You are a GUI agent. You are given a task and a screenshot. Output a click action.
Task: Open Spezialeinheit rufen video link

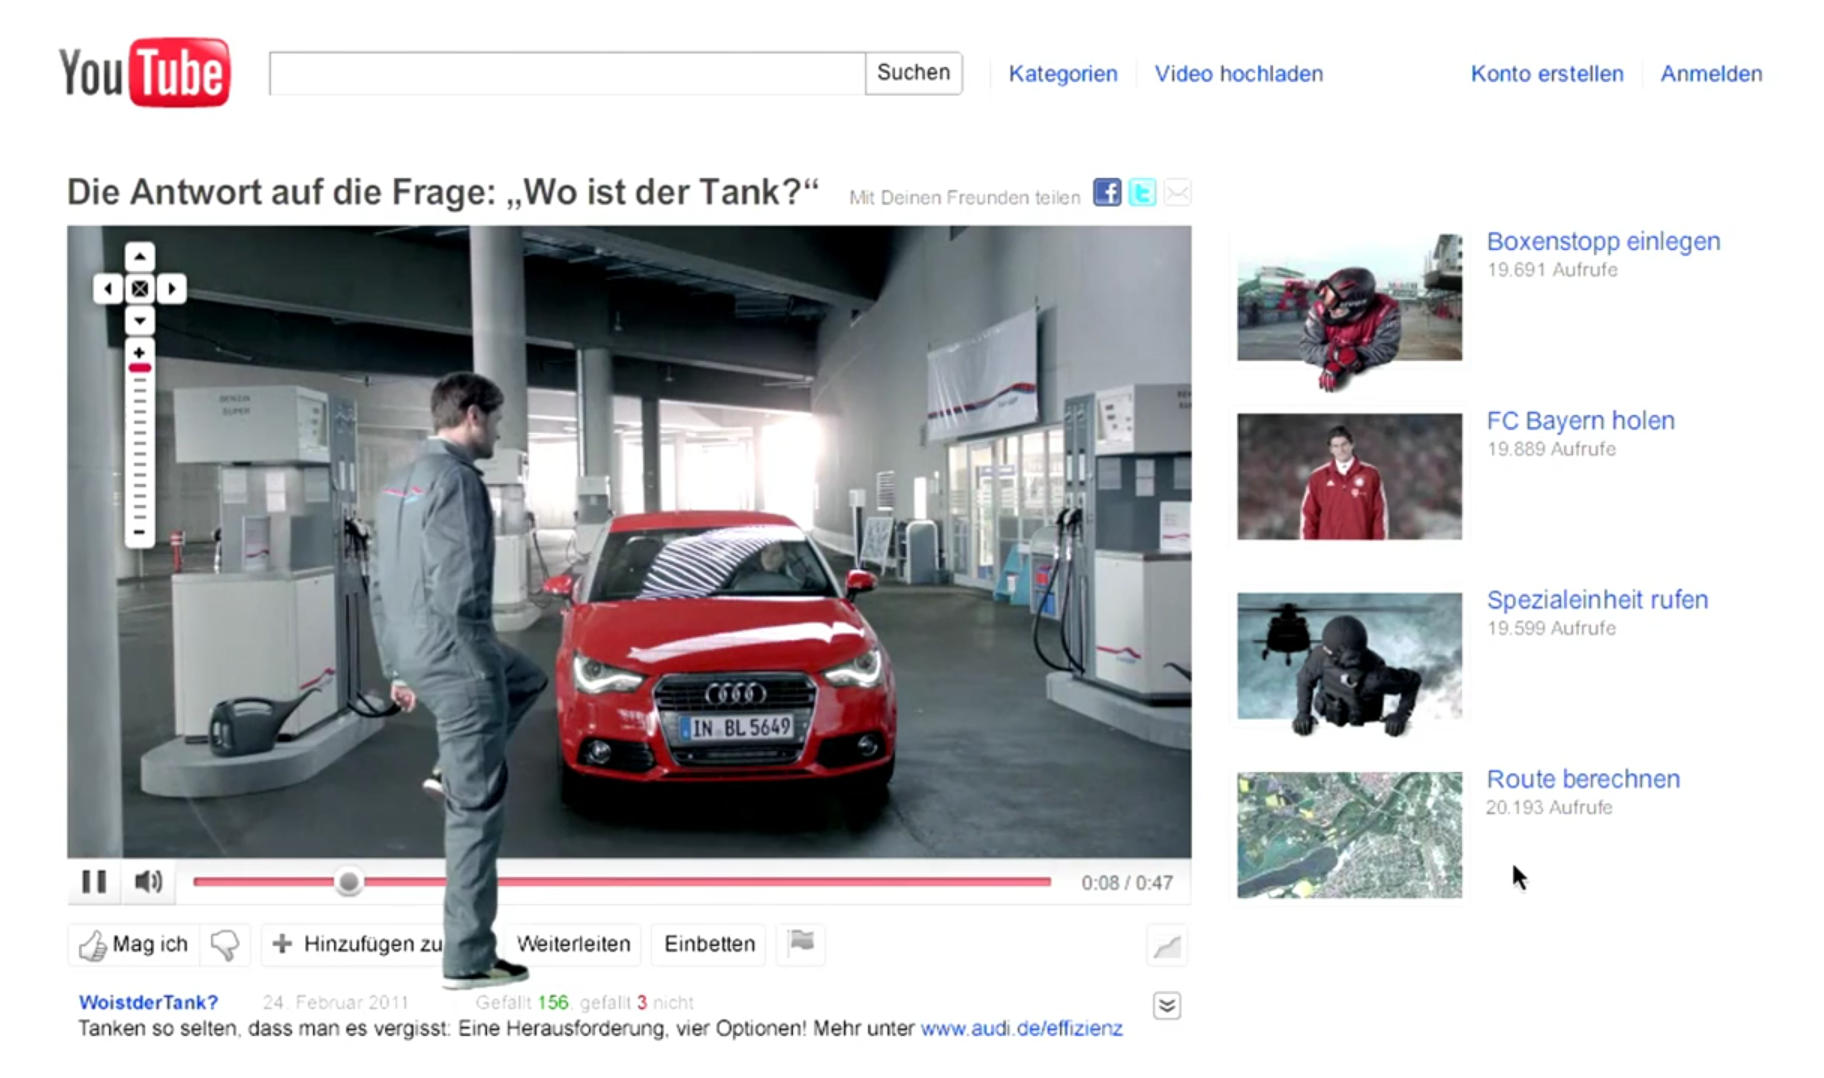pos(1597,600)
